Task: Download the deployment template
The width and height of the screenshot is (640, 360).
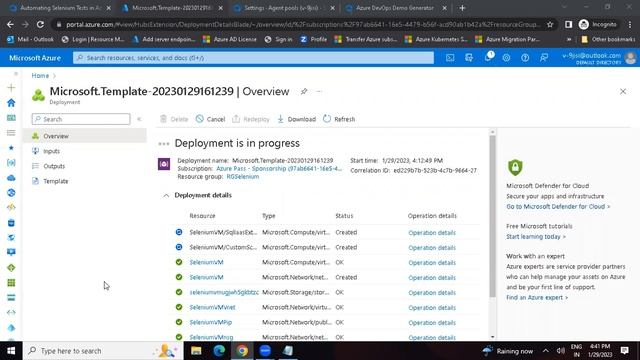Action: coord(296,119)
